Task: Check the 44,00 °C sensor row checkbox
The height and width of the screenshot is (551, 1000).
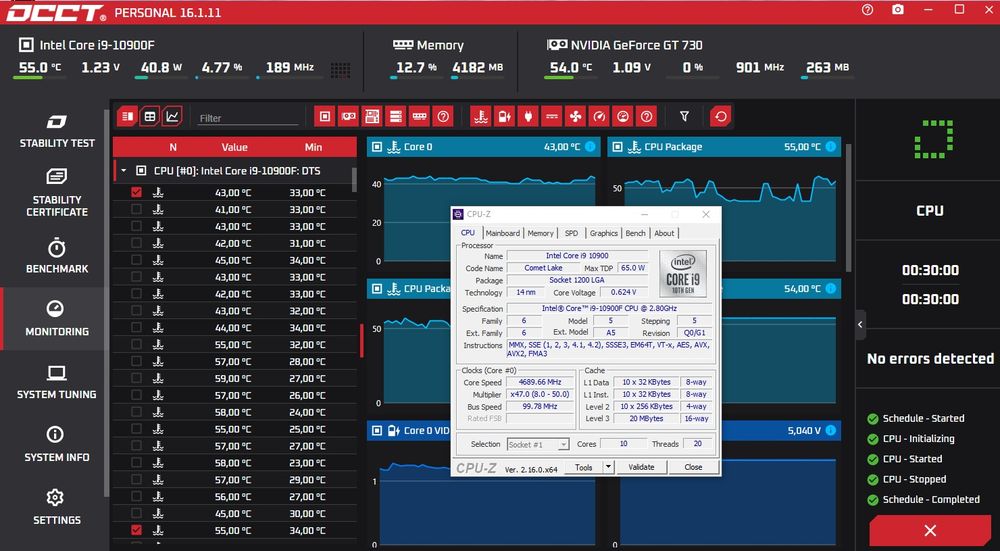Action: tap(136, 327)
